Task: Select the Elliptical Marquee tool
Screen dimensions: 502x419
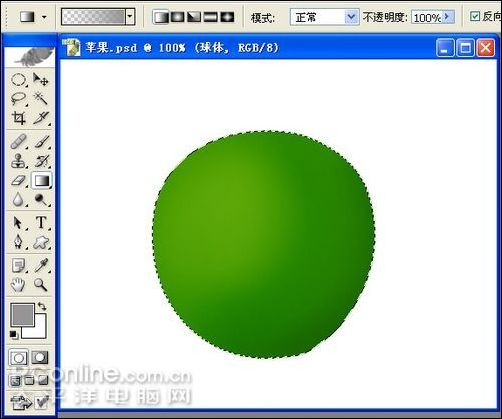Action: tap(18, 80)
